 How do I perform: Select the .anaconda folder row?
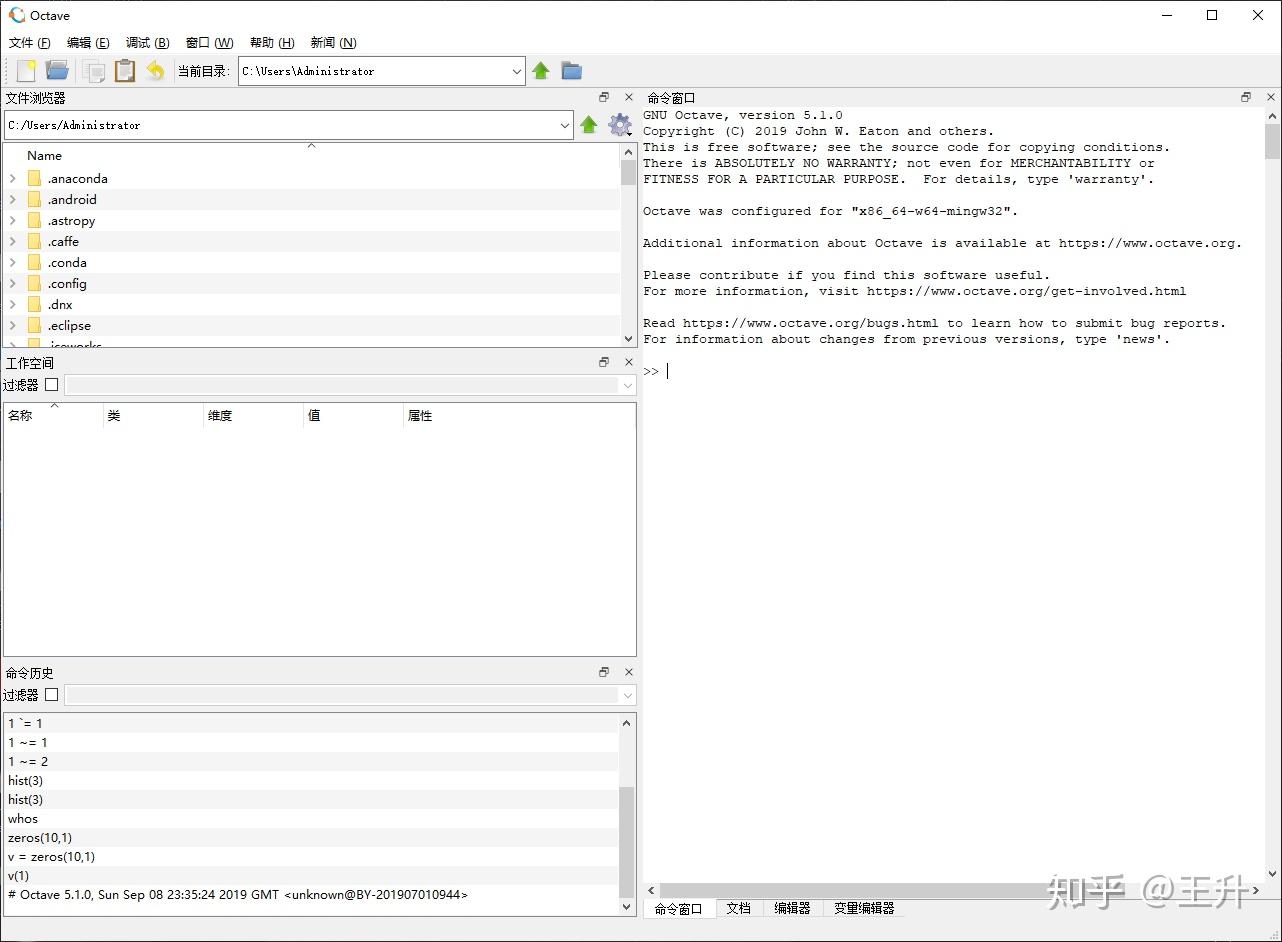pos(312,178)
